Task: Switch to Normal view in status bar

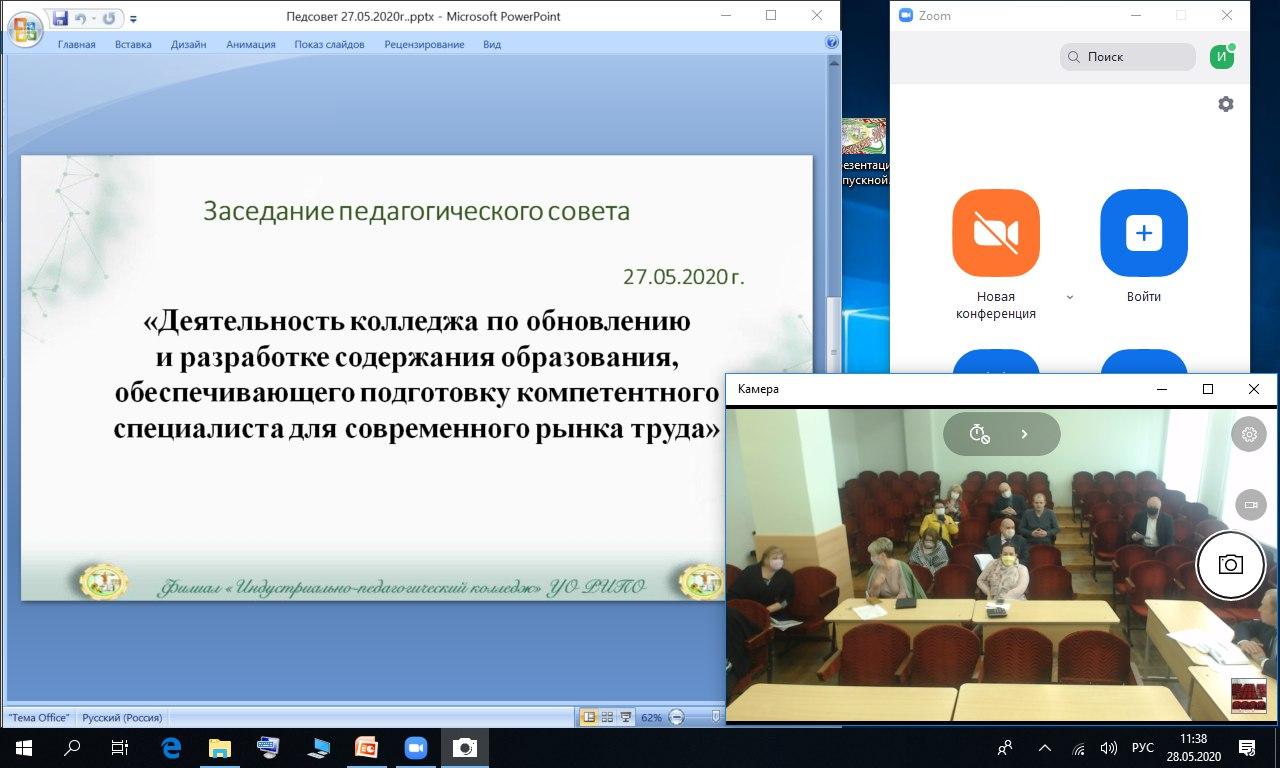Action: click(x=589, y=717)
